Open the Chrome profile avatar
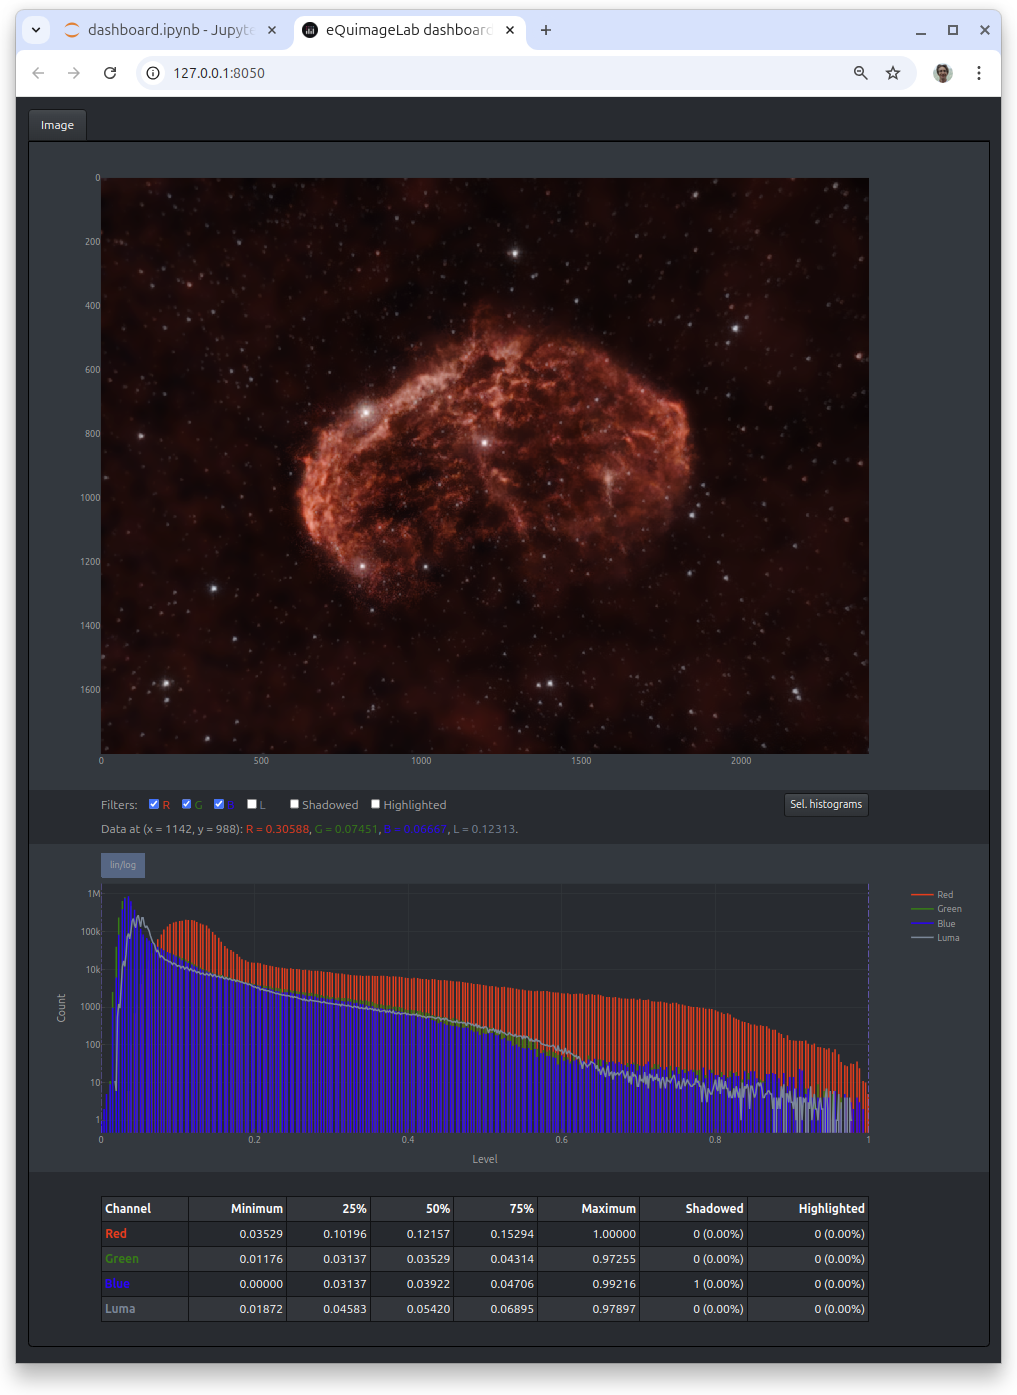 click(x=943, y=73)
